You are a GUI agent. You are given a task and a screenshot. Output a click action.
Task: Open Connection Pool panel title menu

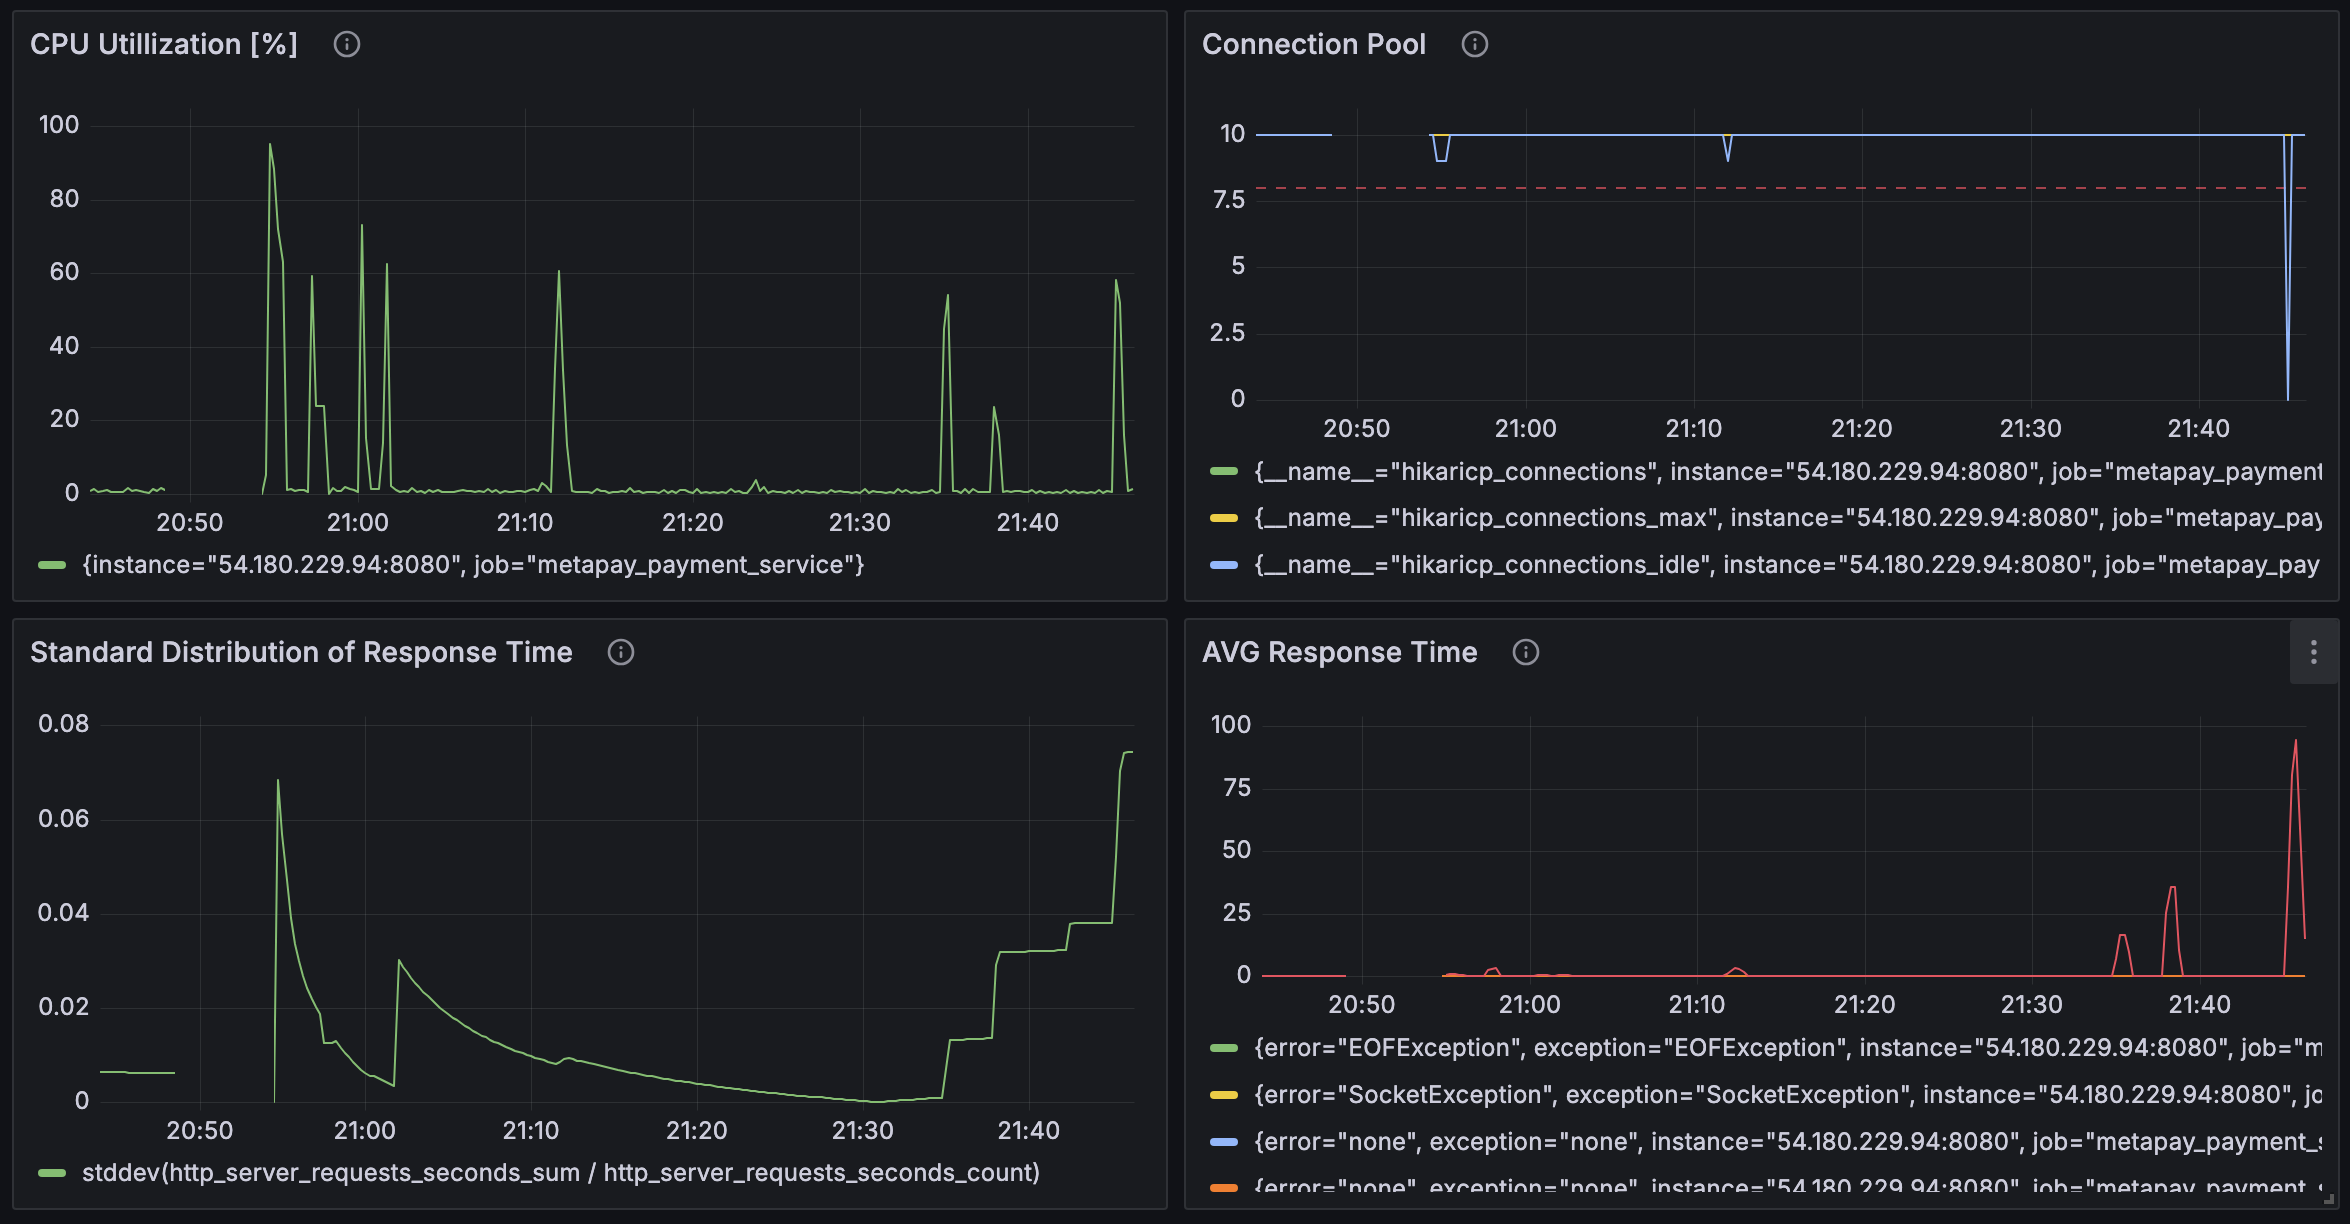point(1313,44)
